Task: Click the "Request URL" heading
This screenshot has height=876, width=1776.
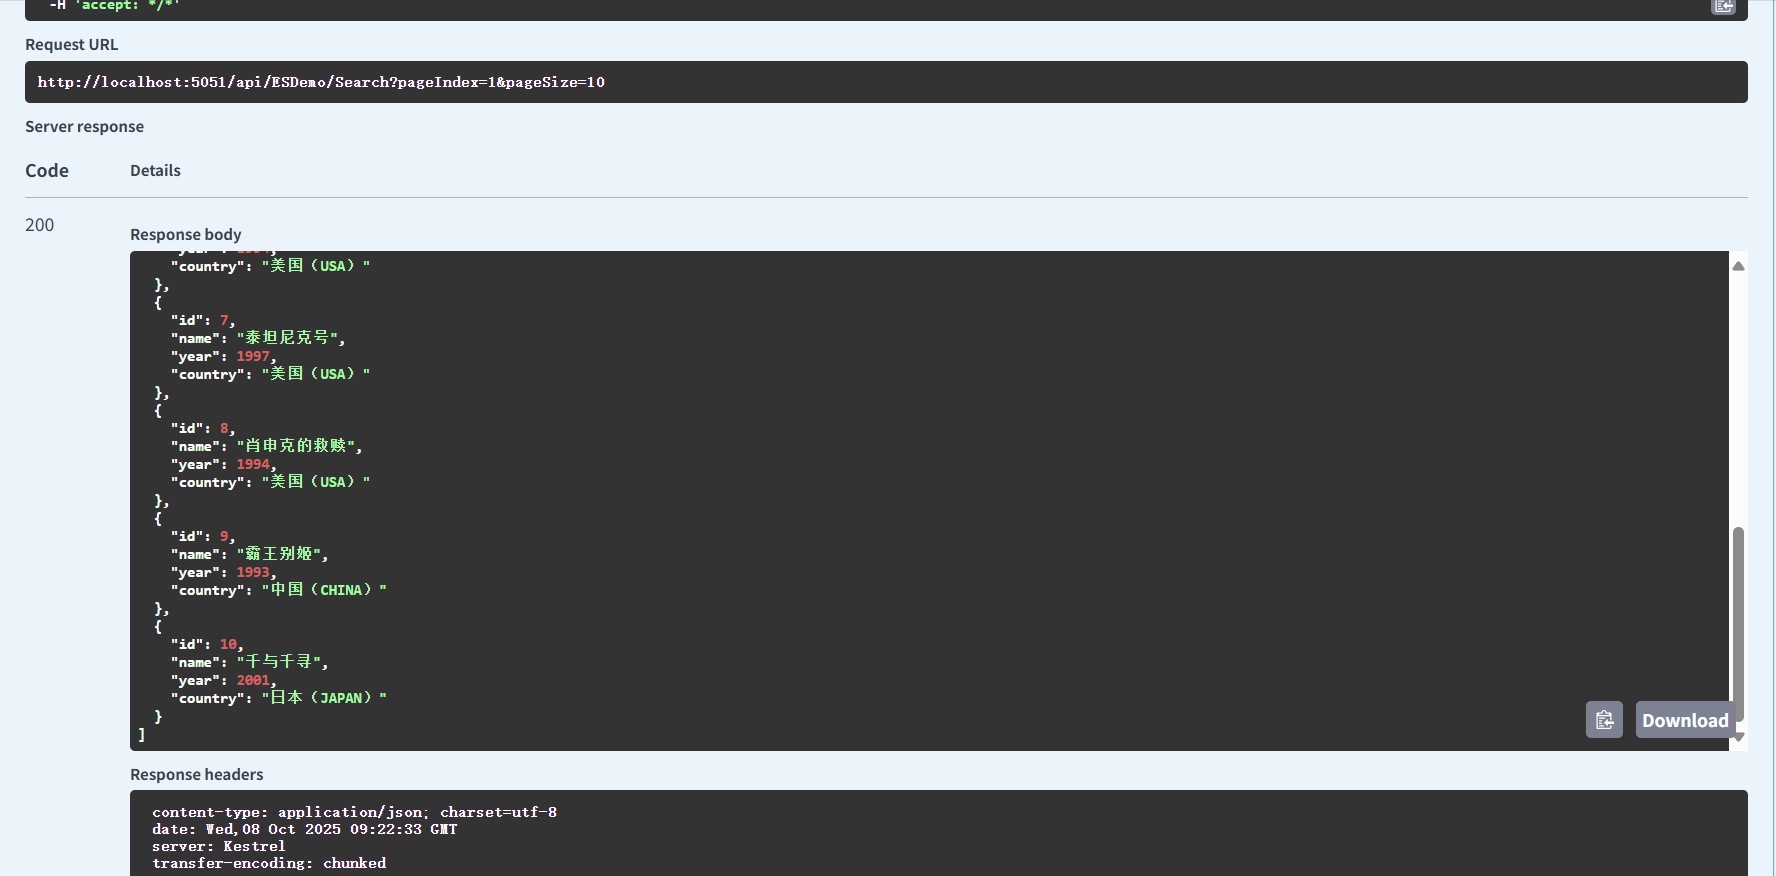Action: [72, 45]
